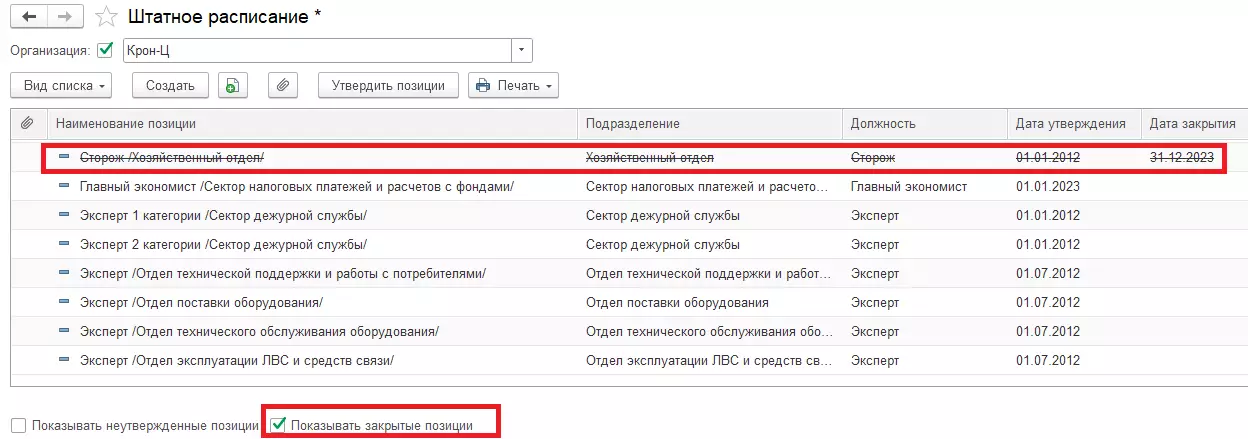Enable Показывать неутвержденные позиции checkbox

(19, 425)
